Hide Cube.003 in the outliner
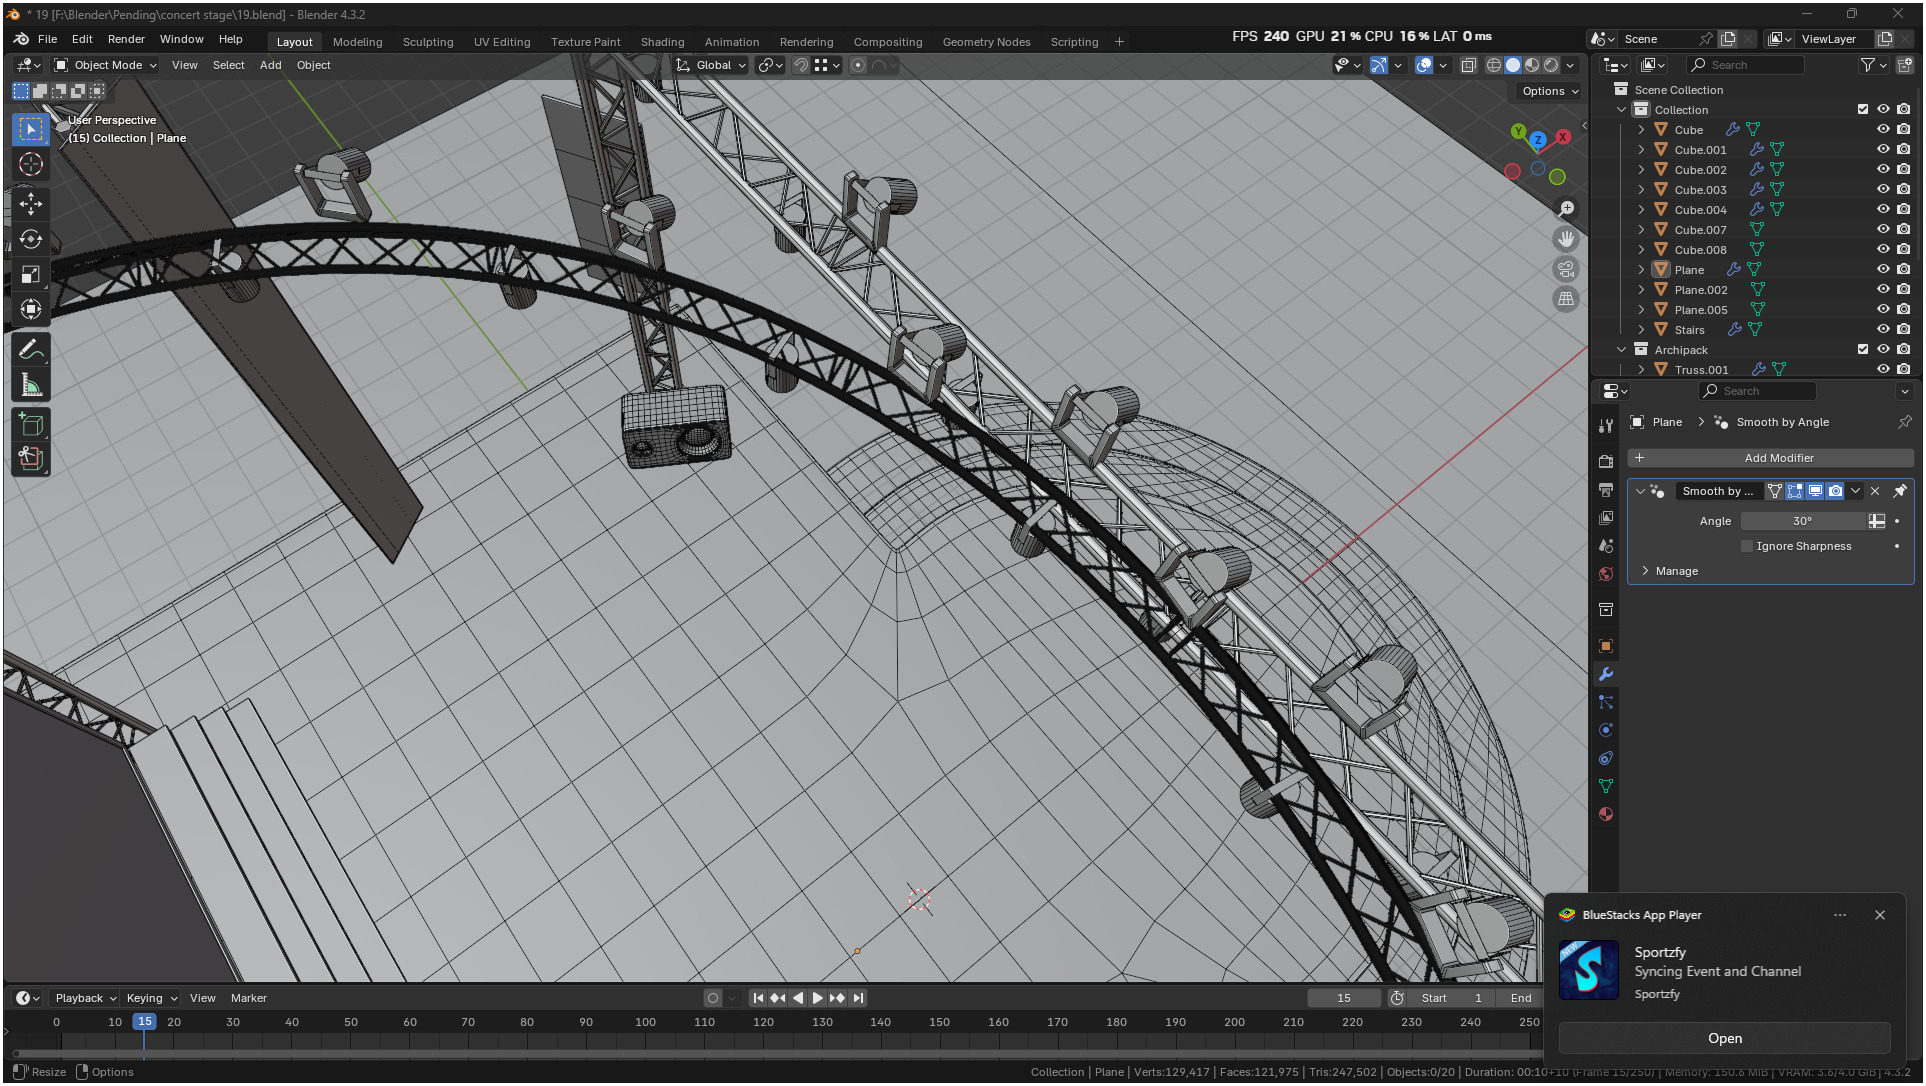The width and height of the screenshot is (1926, 1086). tap(1883, 189)
